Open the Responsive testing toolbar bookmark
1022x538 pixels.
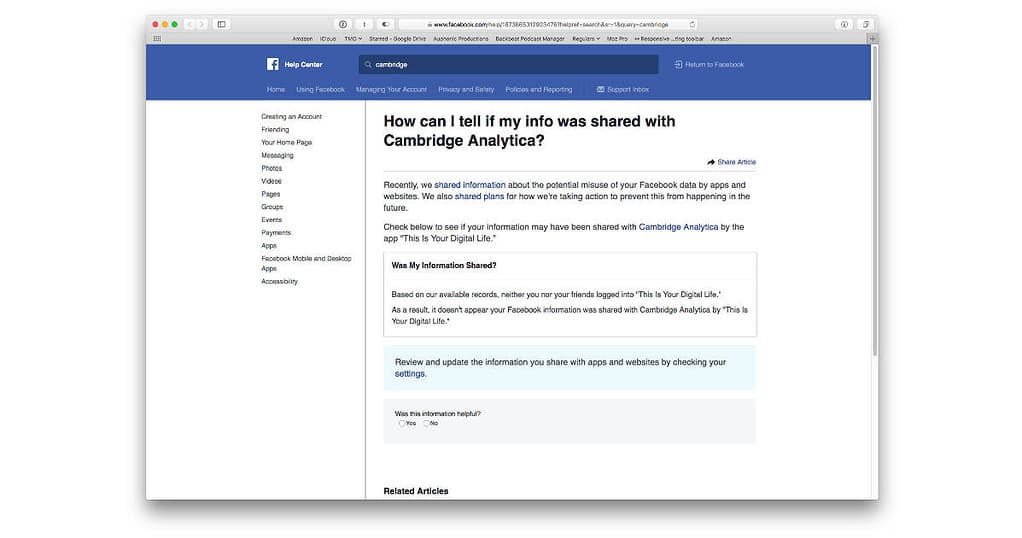(669, 38)
